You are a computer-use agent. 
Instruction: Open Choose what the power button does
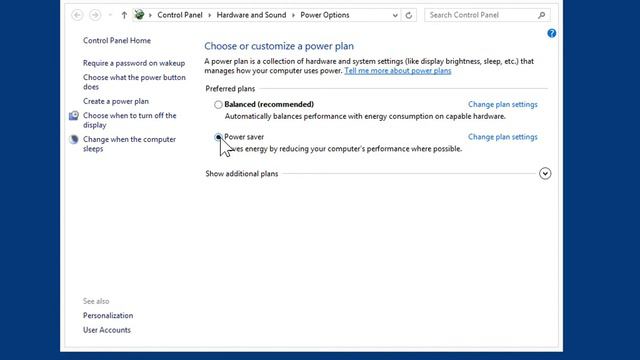pos(134,82)
